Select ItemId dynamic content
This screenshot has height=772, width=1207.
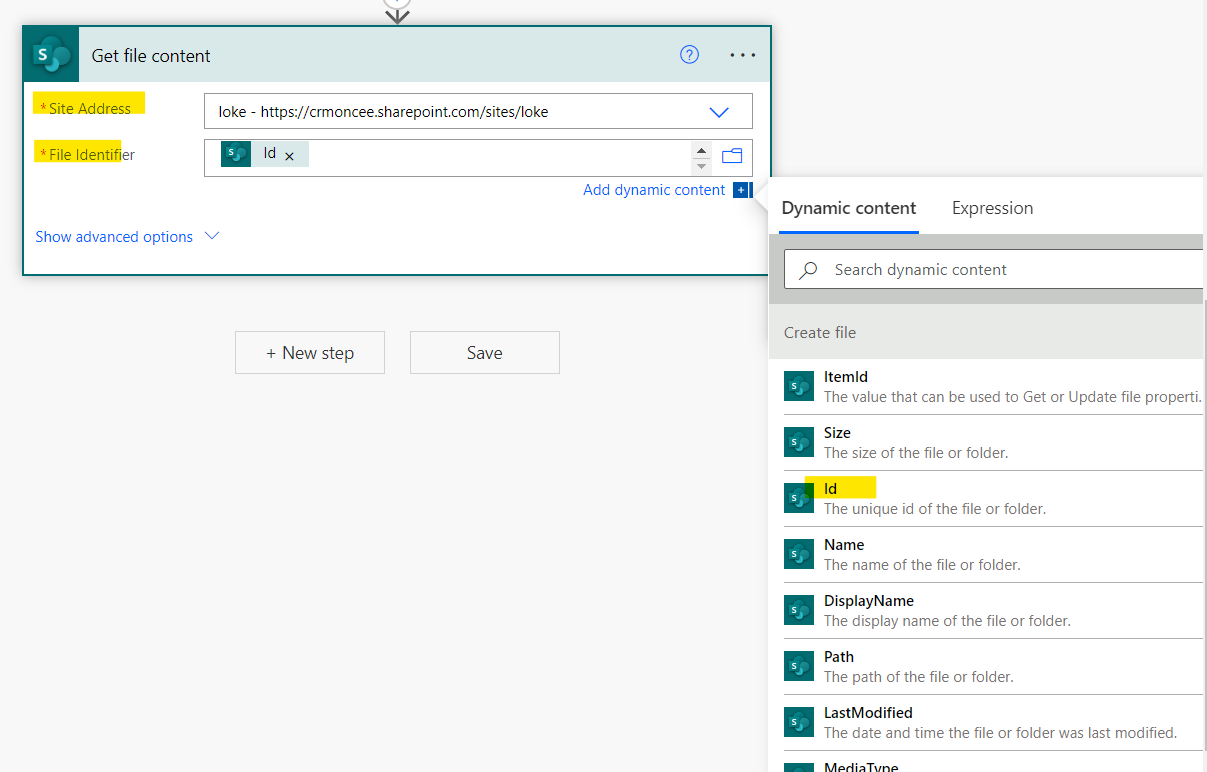(993, 387)
